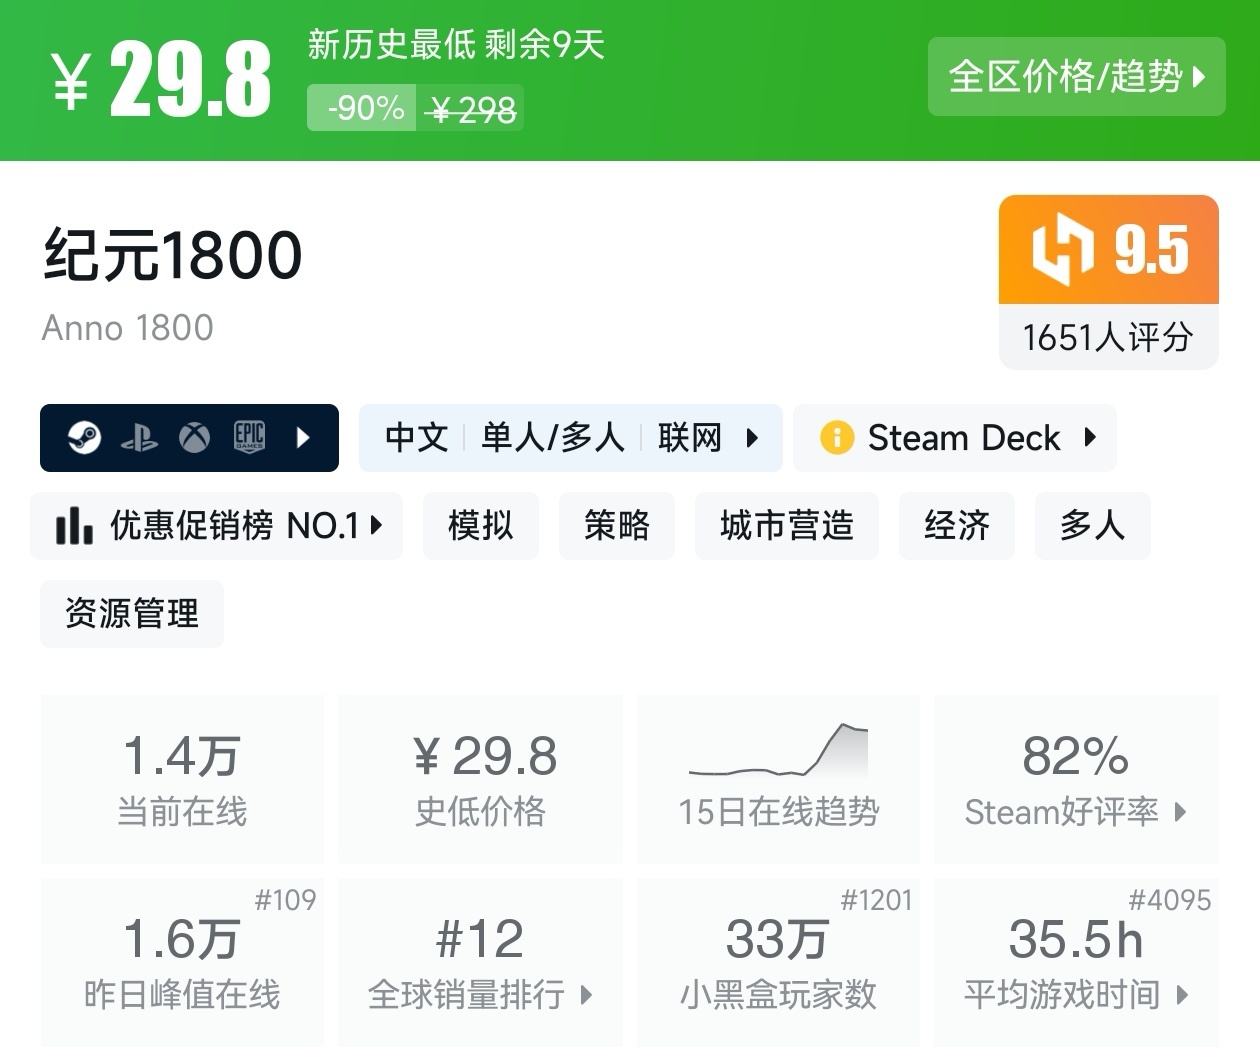The width and height of the screenshot is (1260, 1059).
Task: Toggle the 策略 tag filter
Action: pyautogui.click(x=616, y=526)
